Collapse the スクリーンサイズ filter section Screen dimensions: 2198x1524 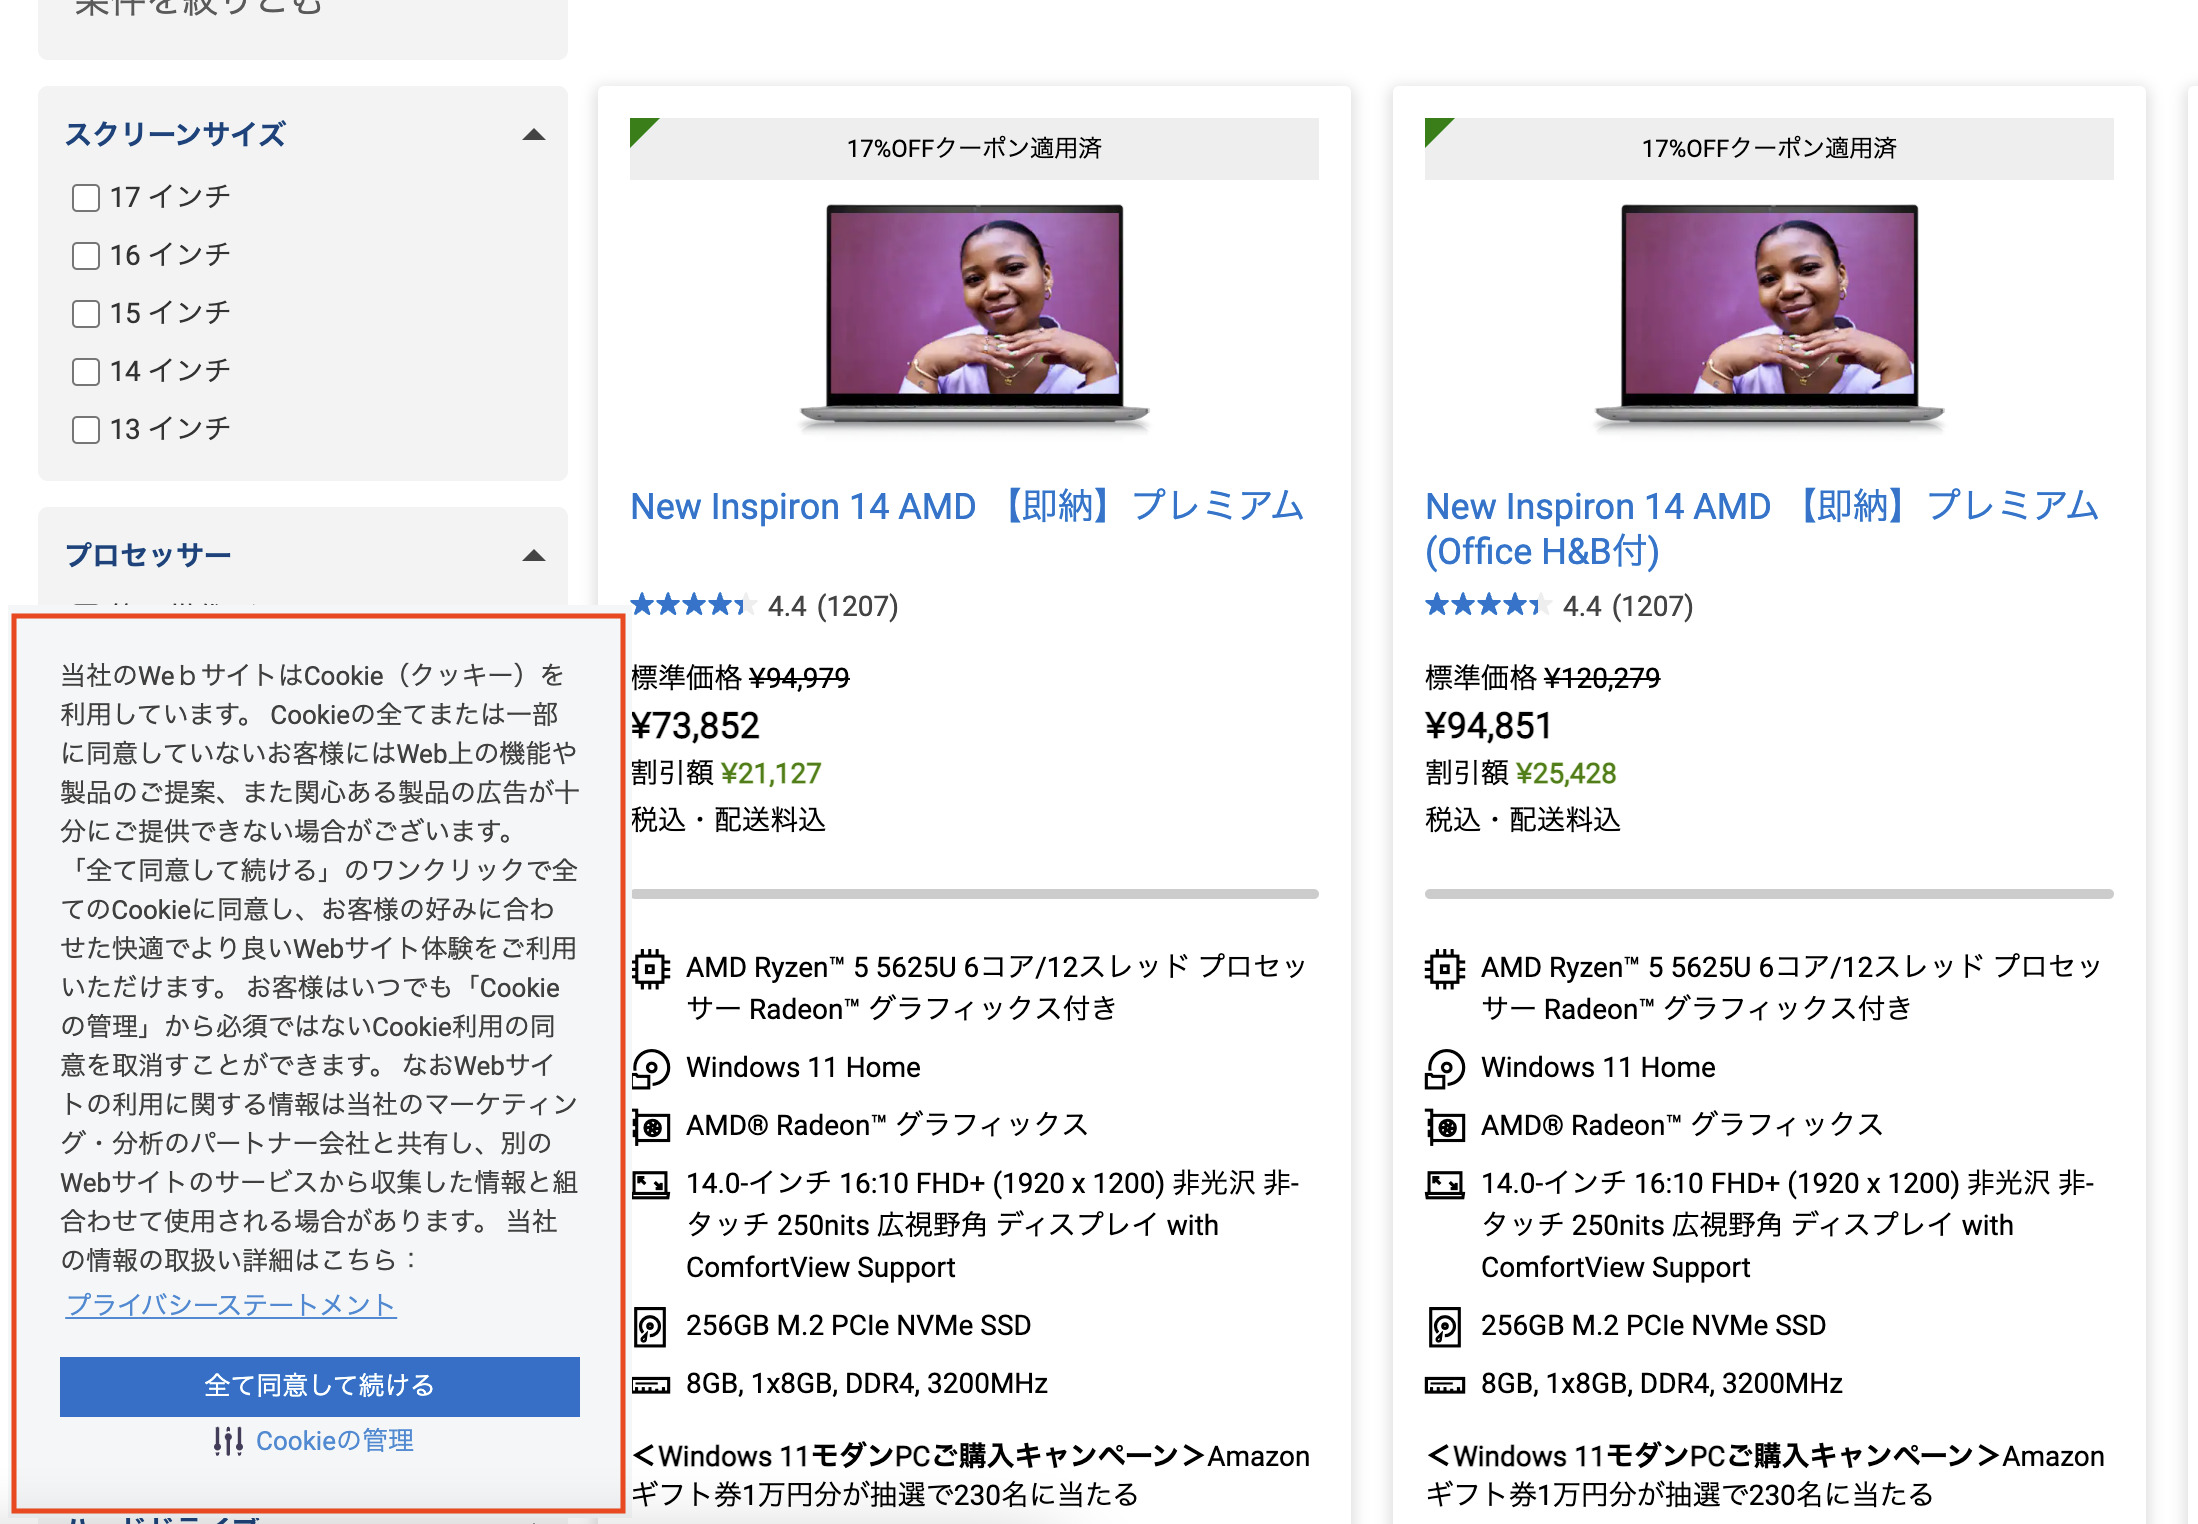click(534, 135)
